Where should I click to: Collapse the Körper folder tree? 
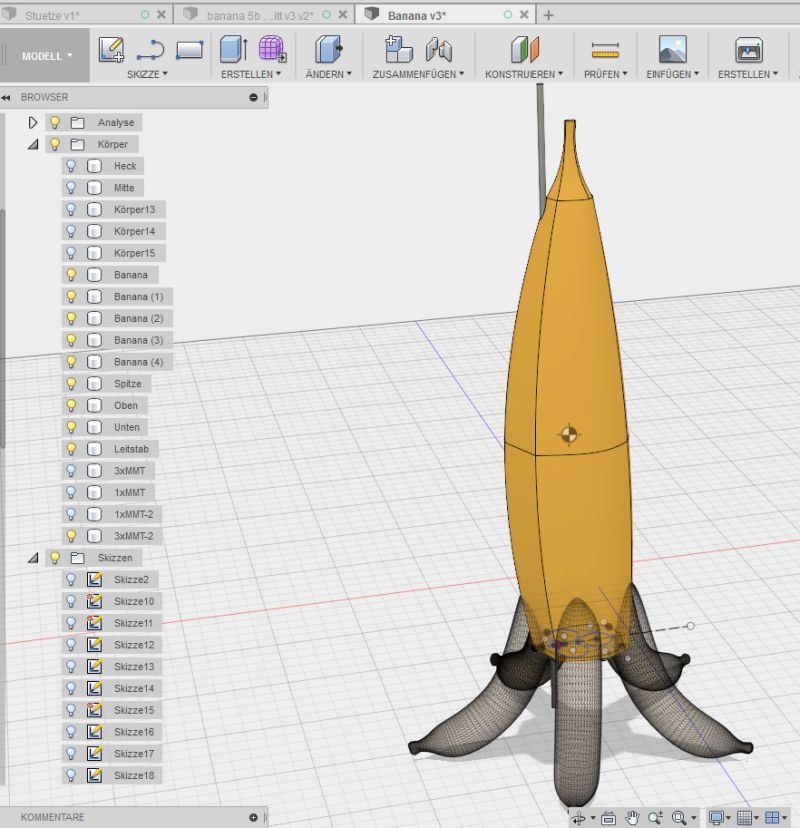(33, 144)
